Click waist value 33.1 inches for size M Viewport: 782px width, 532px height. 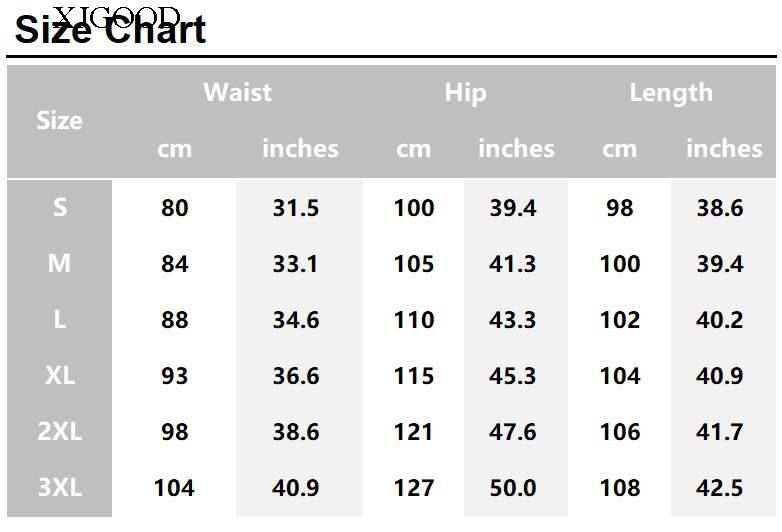click(x=295, y=264)
